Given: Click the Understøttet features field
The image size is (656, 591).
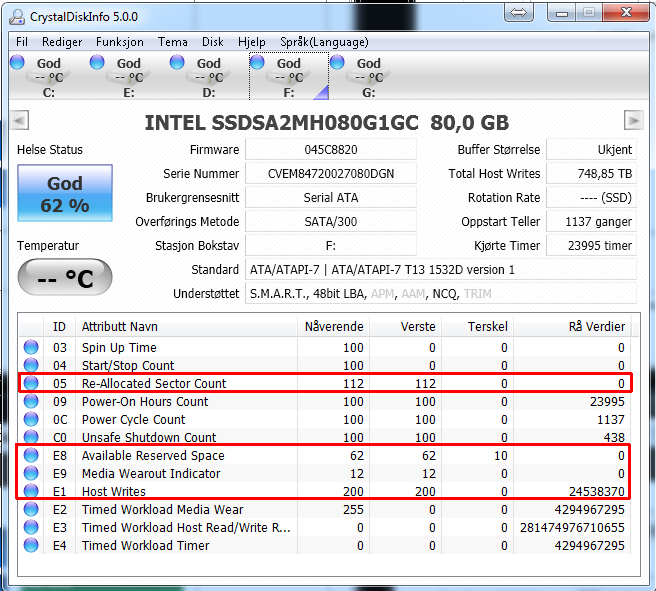Looking at the screenshot, I should [x=441, y=294].
